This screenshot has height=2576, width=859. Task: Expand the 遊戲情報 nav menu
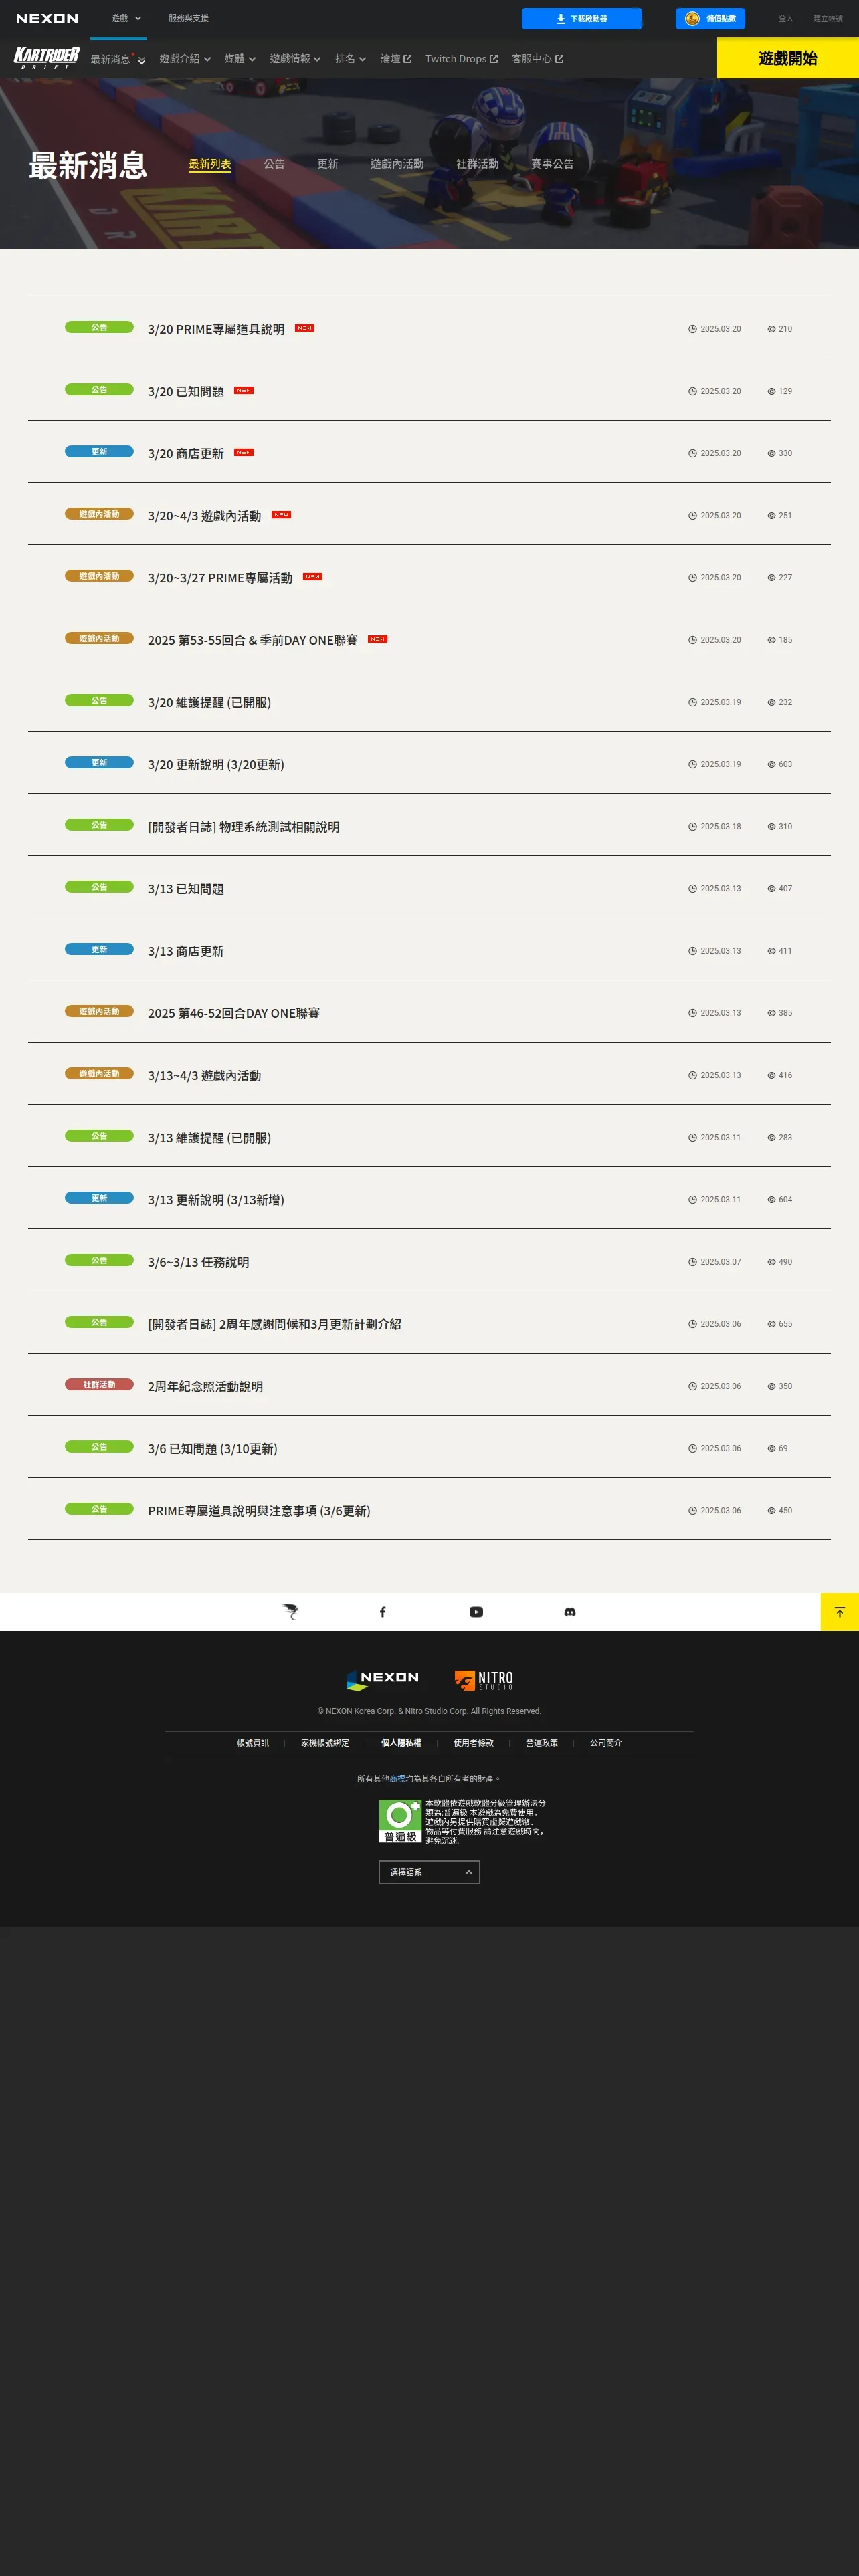point(295,59)
